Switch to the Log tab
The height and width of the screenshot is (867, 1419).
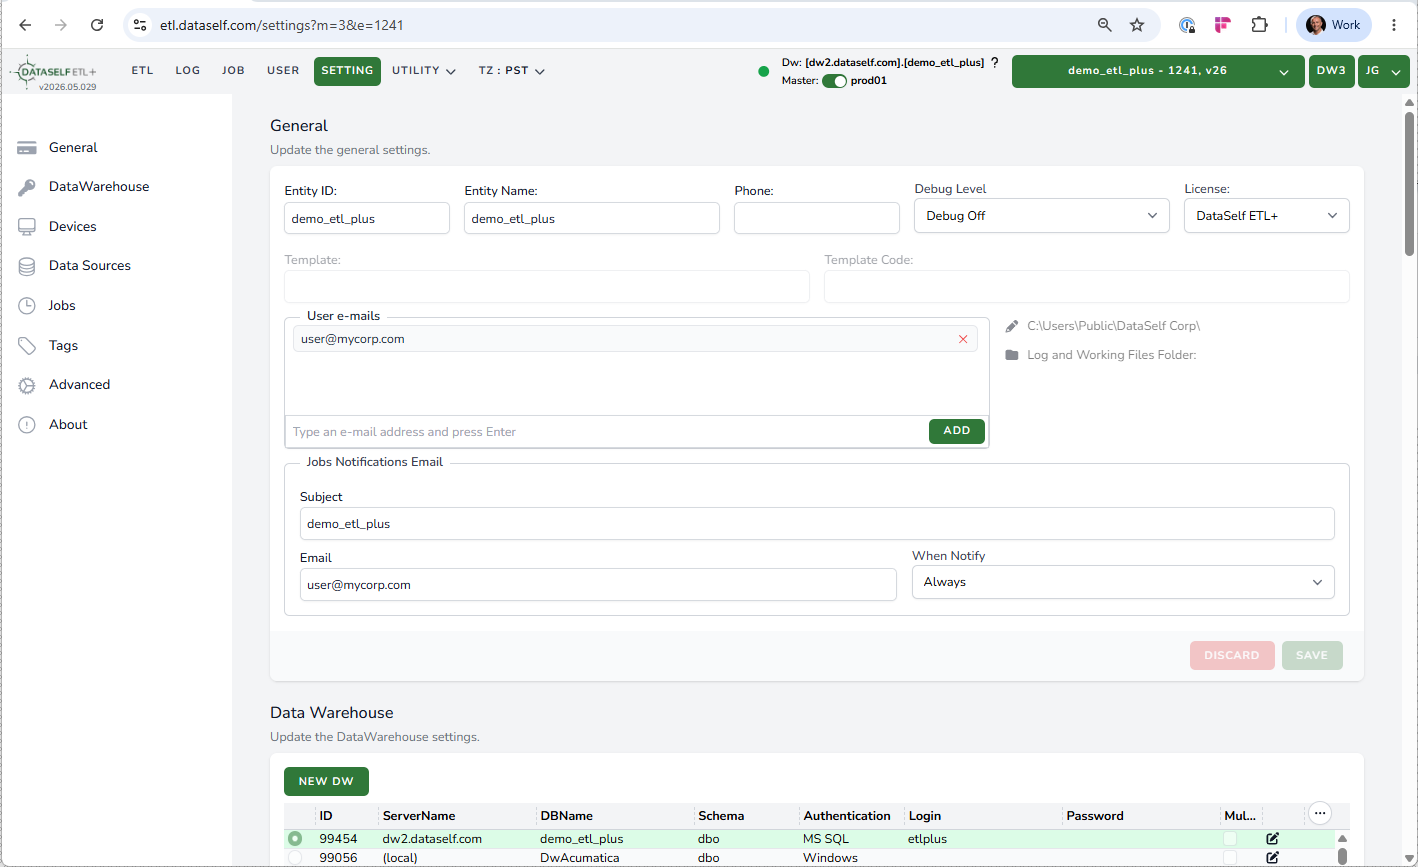pyautogui.click(x=188, y=71)
